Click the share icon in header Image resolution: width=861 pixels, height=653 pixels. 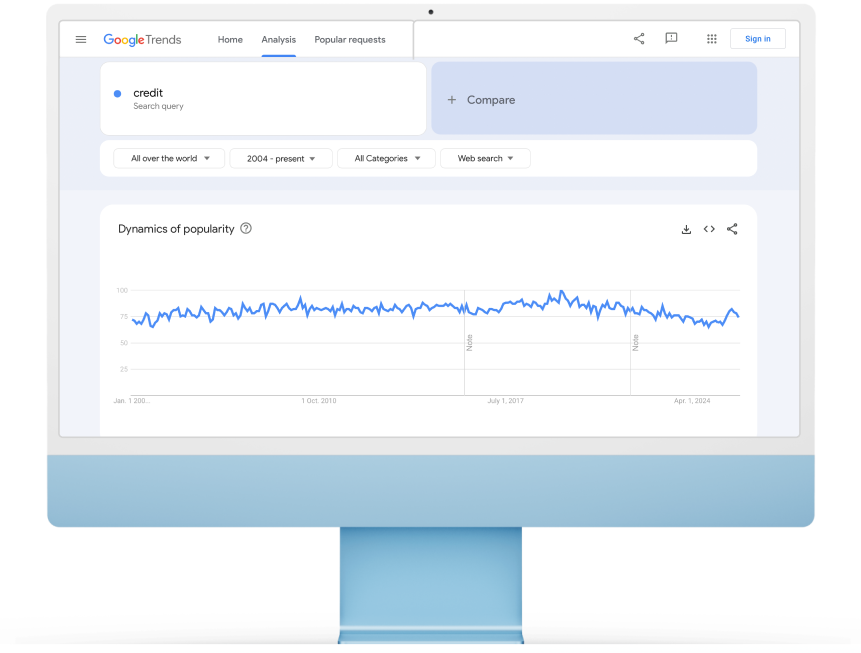click(x=639, y=39)
